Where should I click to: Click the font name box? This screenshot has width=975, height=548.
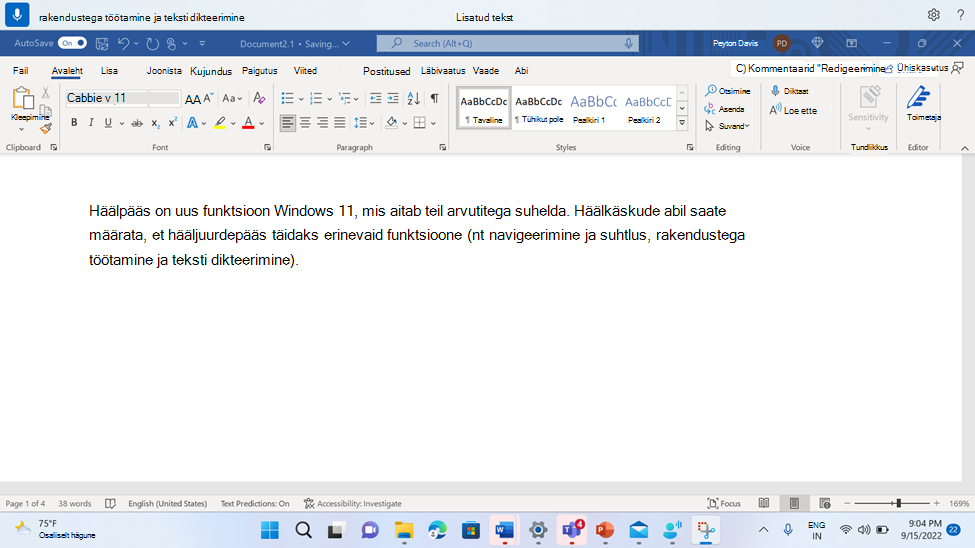click(x=107, y=98)
